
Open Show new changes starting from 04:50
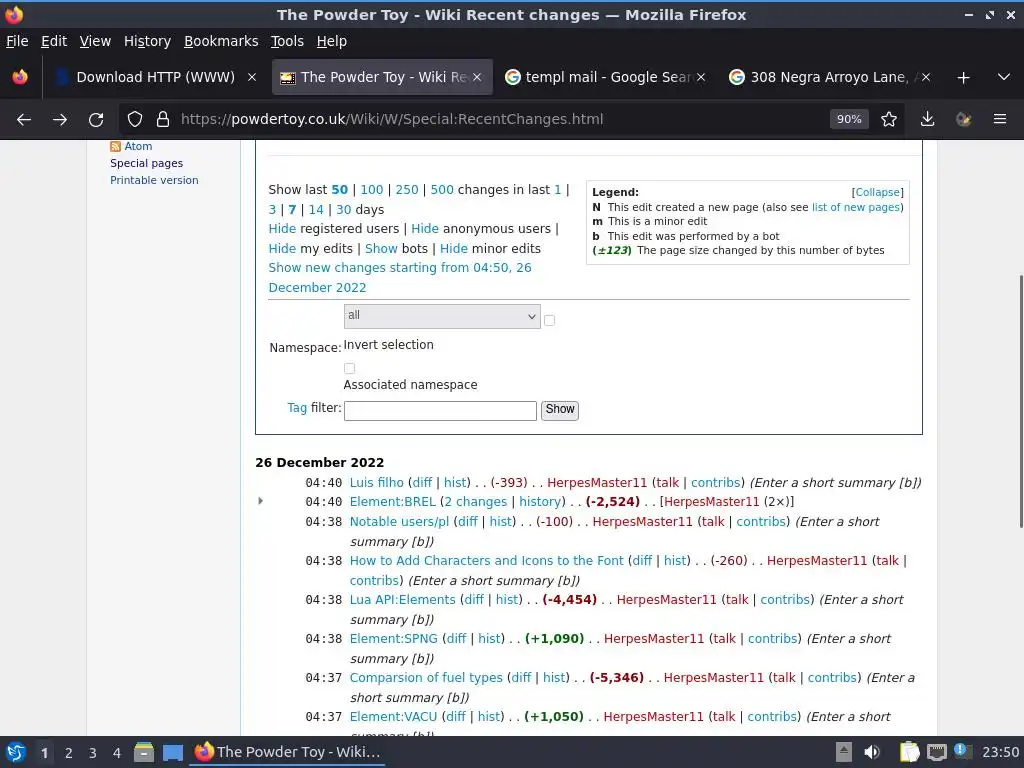point(400,278)
